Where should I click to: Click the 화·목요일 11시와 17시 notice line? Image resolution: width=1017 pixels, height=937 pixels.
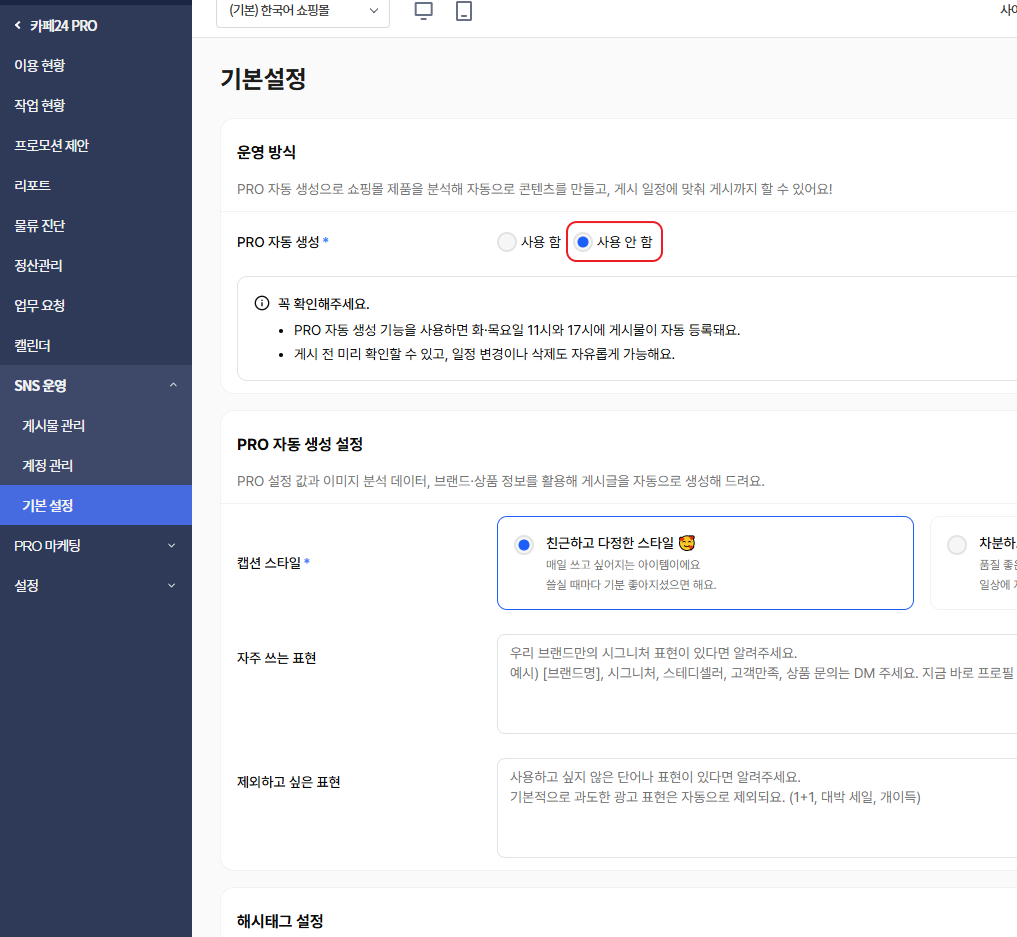click(517, 330)
